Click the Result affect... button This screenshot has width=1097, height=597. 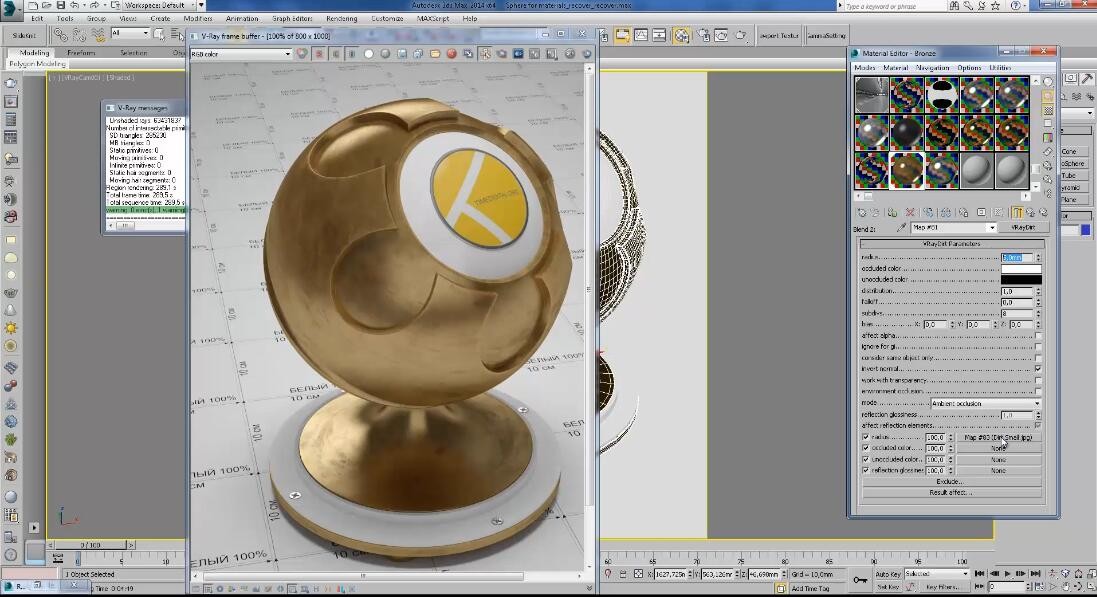click(950, 493)
